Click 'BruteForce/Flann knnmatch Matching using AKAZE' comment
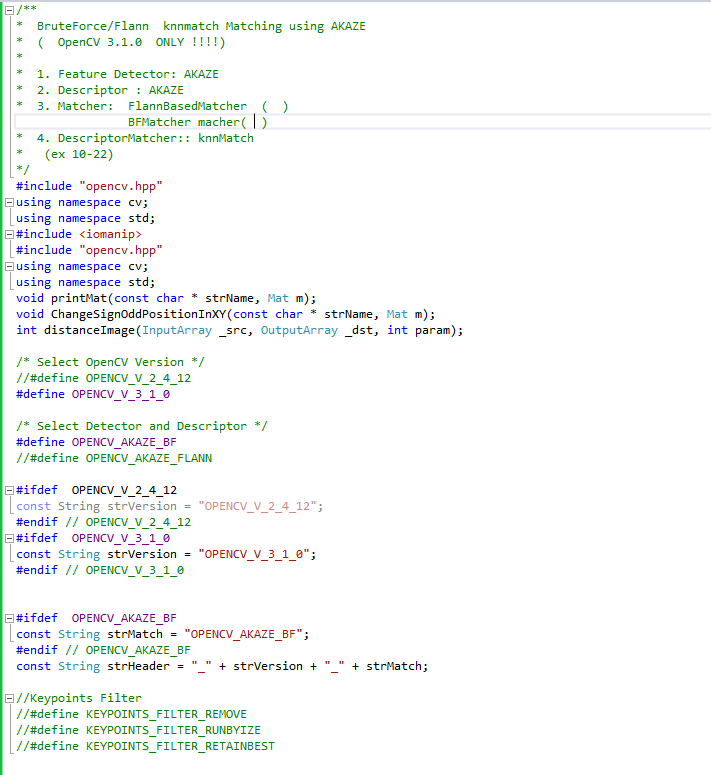The width and height of the screenshot is (711, 775). point(201,26)
